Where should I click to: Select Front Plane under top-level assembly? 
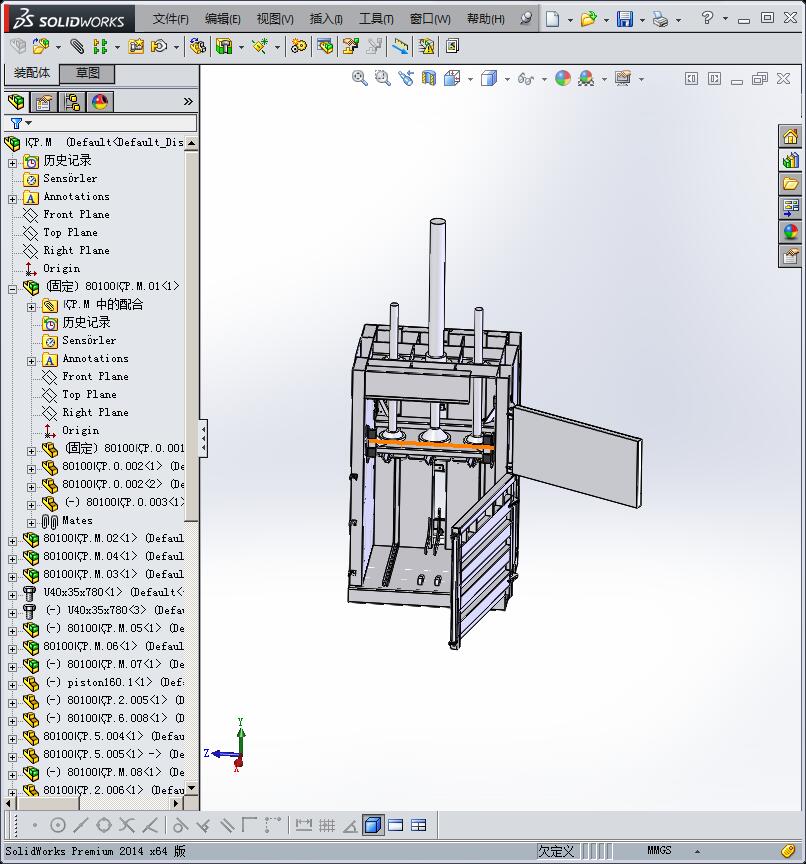click(x=77, y=214)
